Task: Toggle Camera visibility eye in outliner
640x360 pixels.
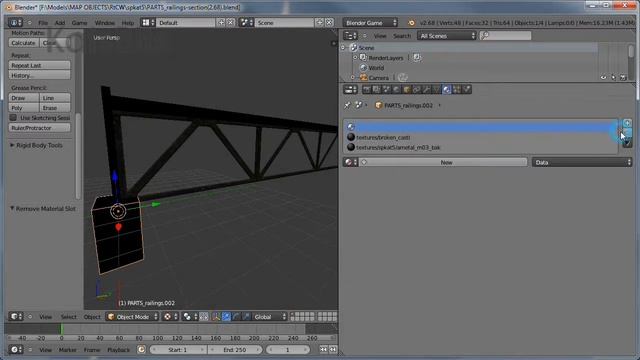Action: (603, 77)
